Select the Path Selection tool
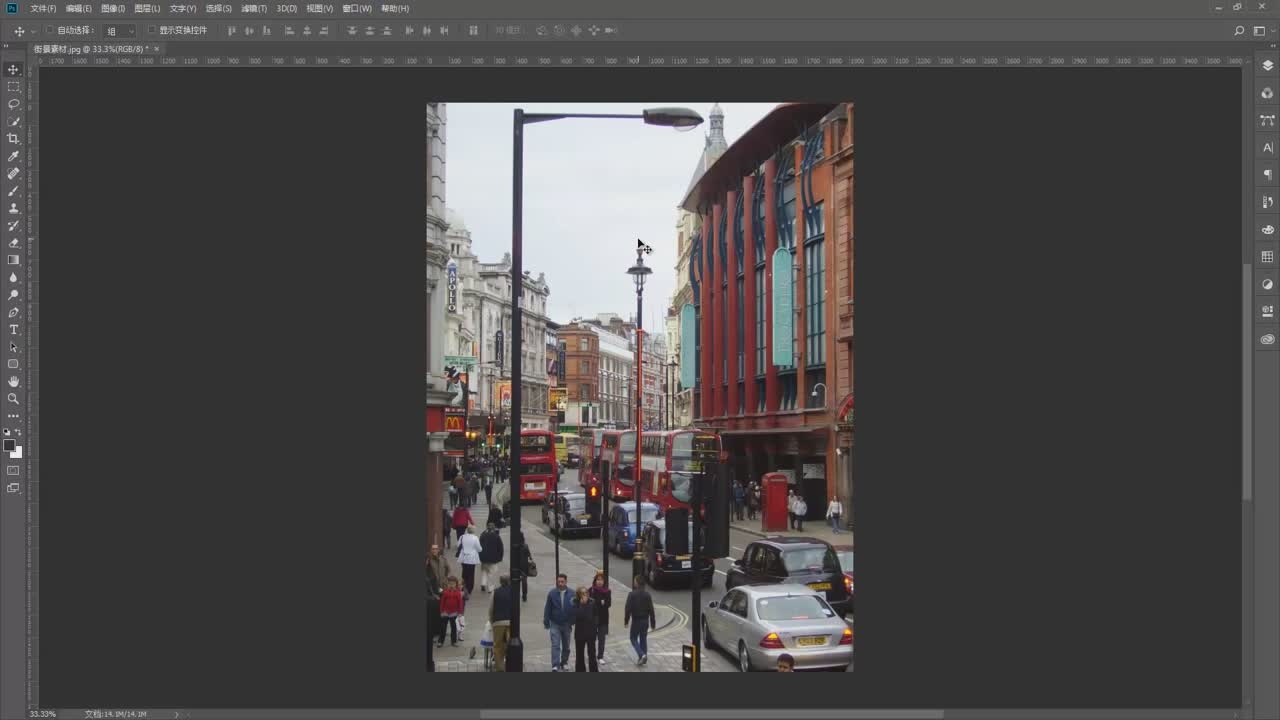Screen dimensions: 1280x720 [x=13, y=347]
